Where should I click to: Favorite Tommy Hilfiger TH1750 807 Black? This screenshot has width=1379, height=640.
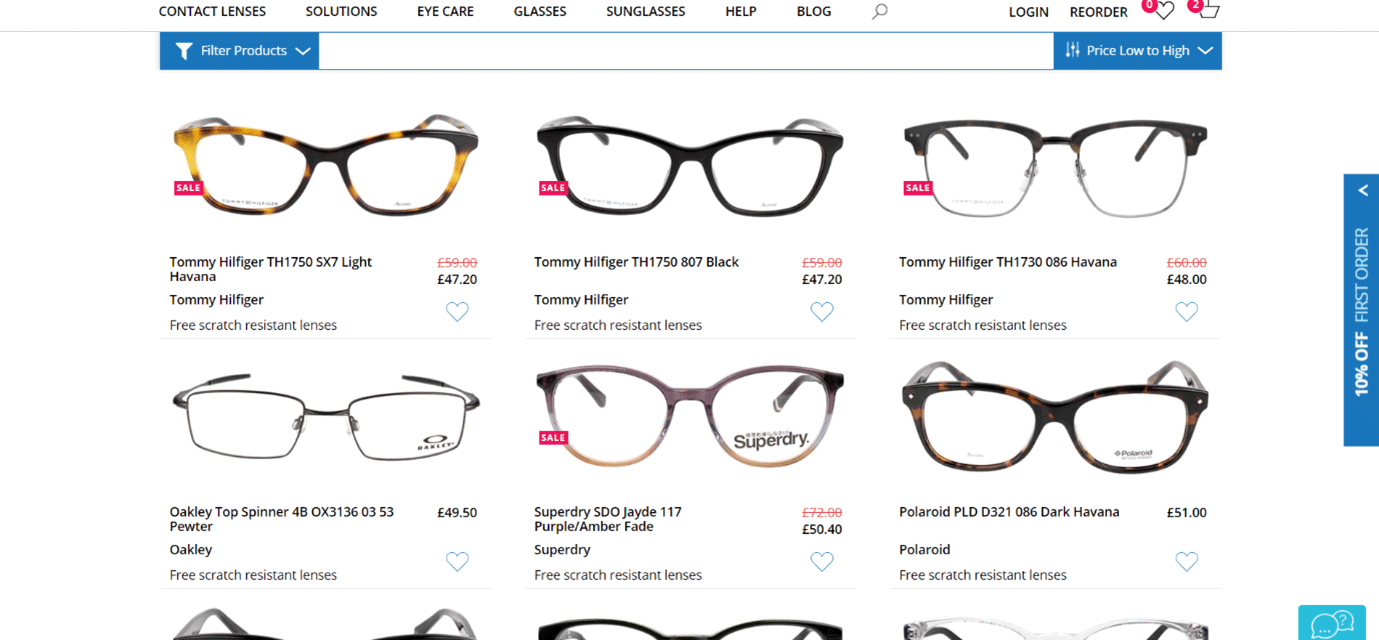(822, 312)
